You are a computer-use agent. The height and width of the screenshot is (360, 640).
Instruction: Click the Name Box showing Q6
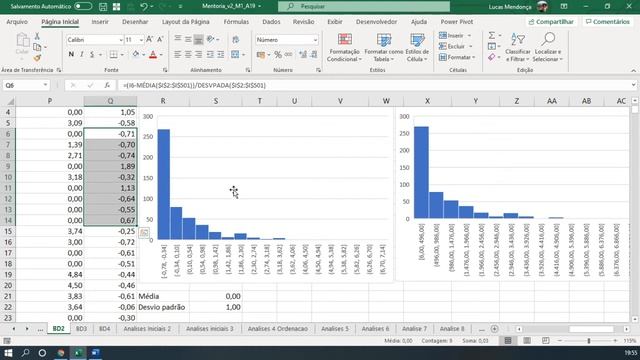coord(25,85)
